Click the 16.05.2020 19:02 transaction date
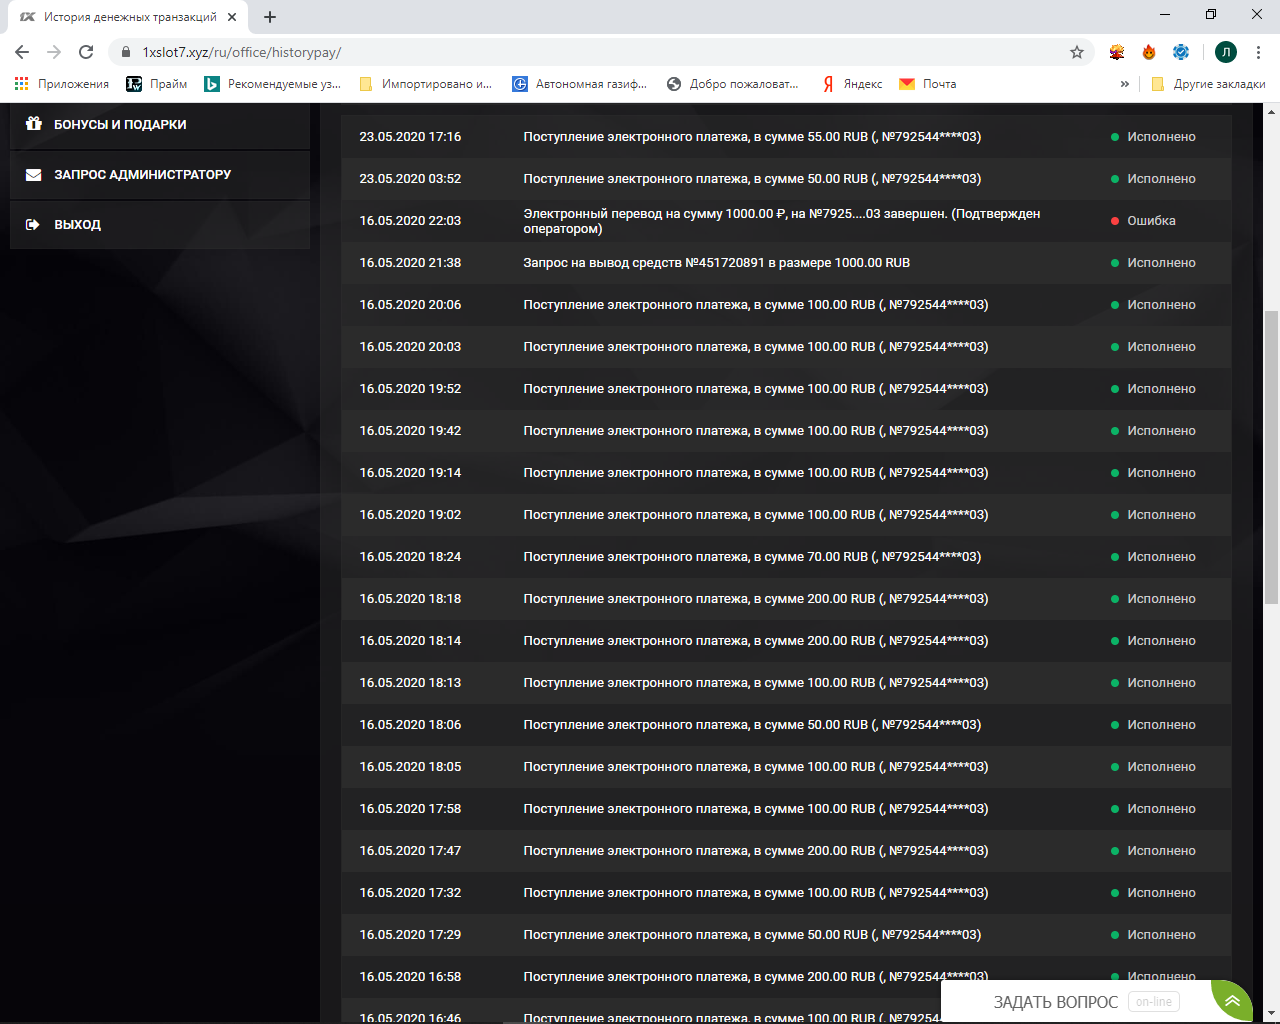The image size is (1280, 1024). 410,515
